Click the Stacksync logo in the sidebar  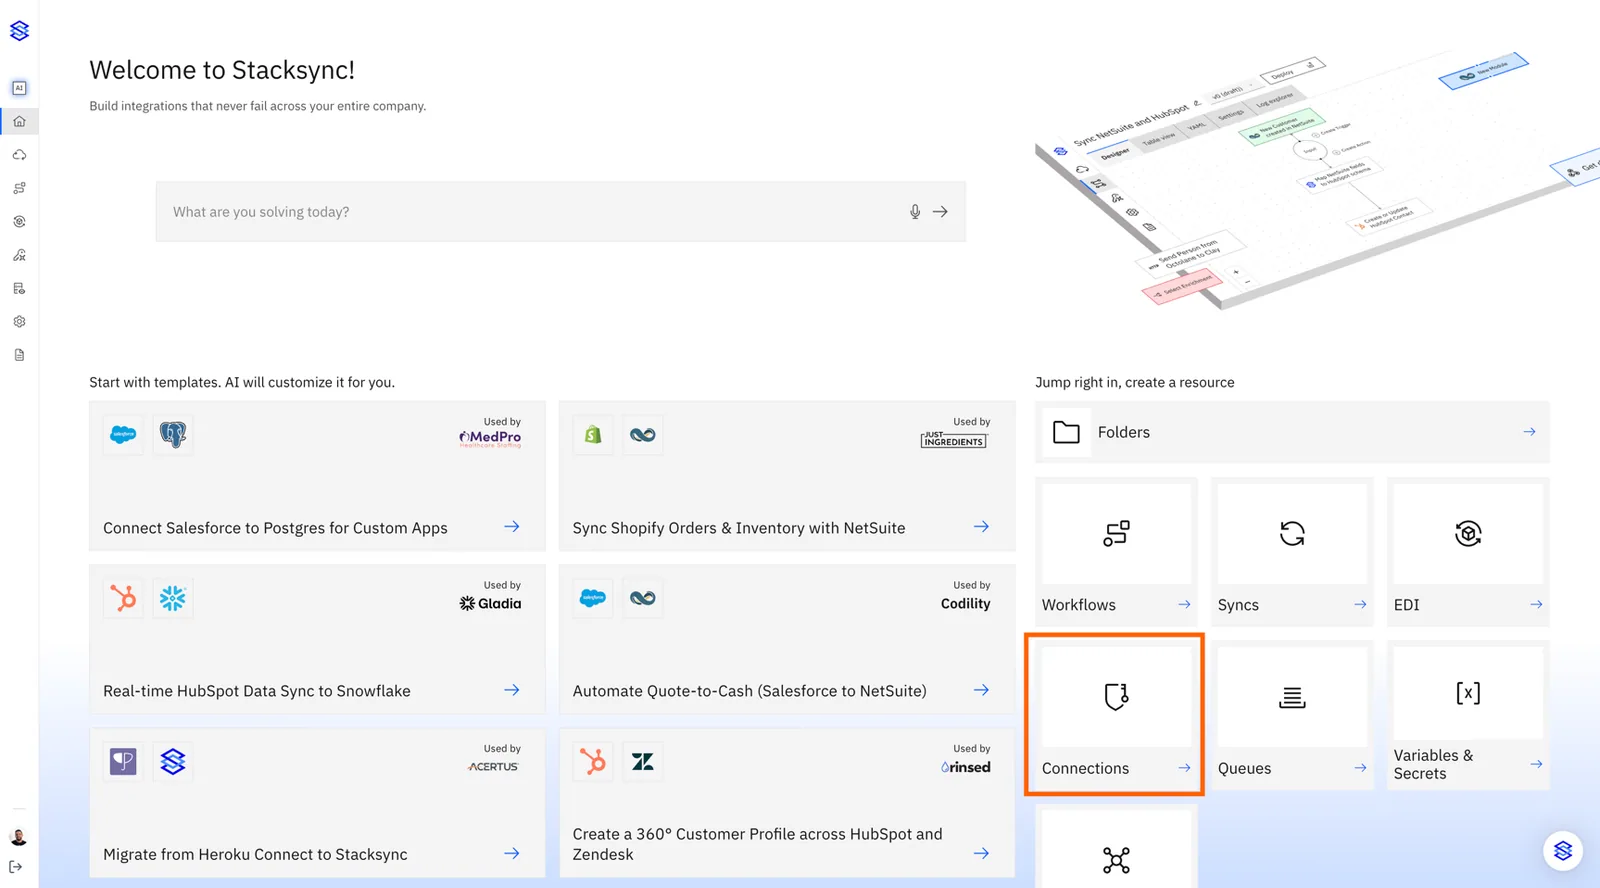point(19,31)
